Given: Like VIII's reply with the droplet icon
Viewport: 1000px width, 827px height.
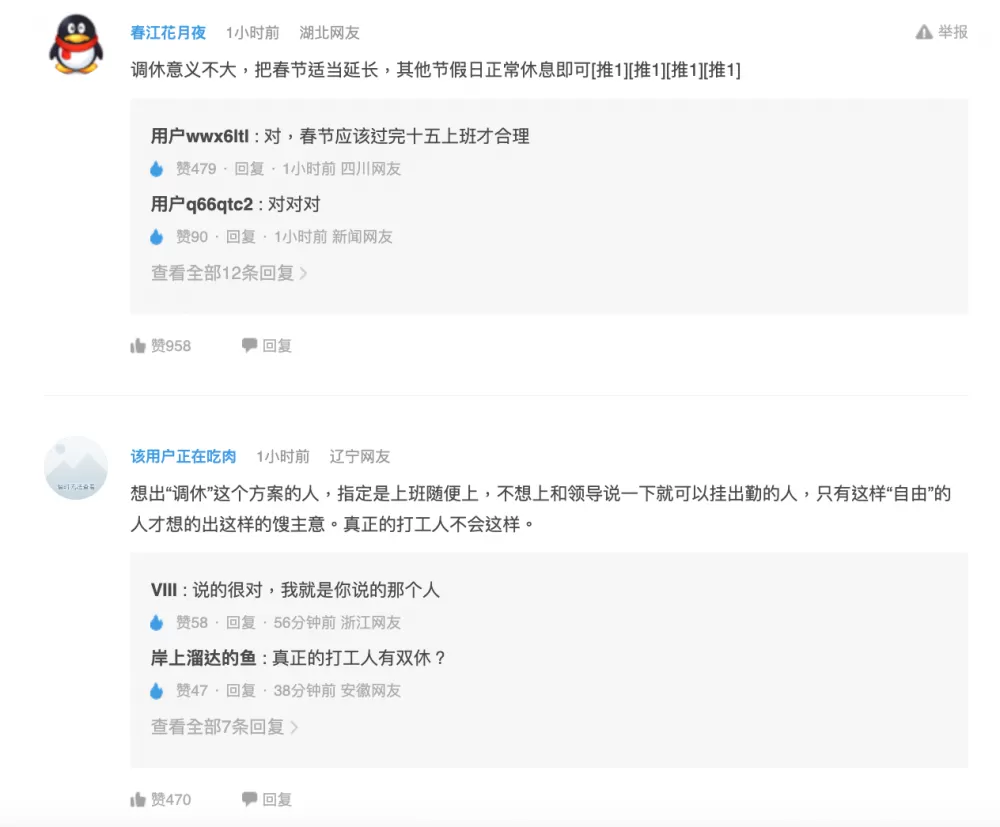Looking at the screenshot, I should click(156, 623).
